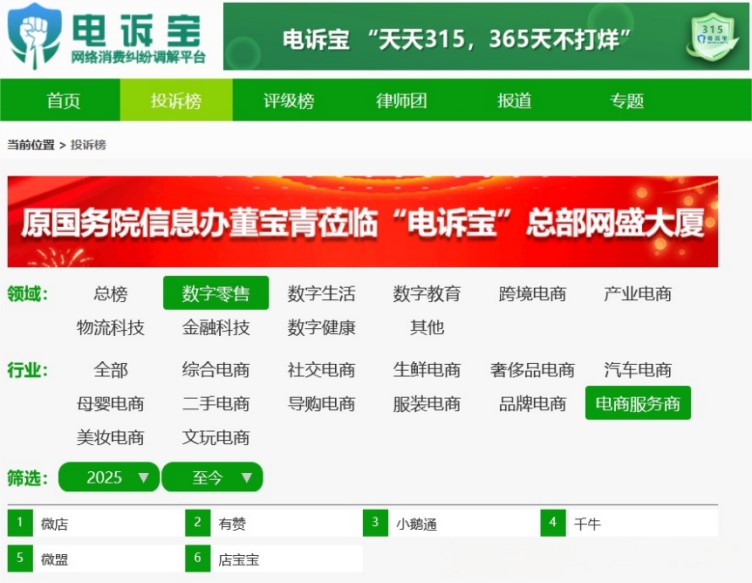The image size is (752, 583).
Task: Click the 电诉宝 fist shield logo
Action: point(34,35)
